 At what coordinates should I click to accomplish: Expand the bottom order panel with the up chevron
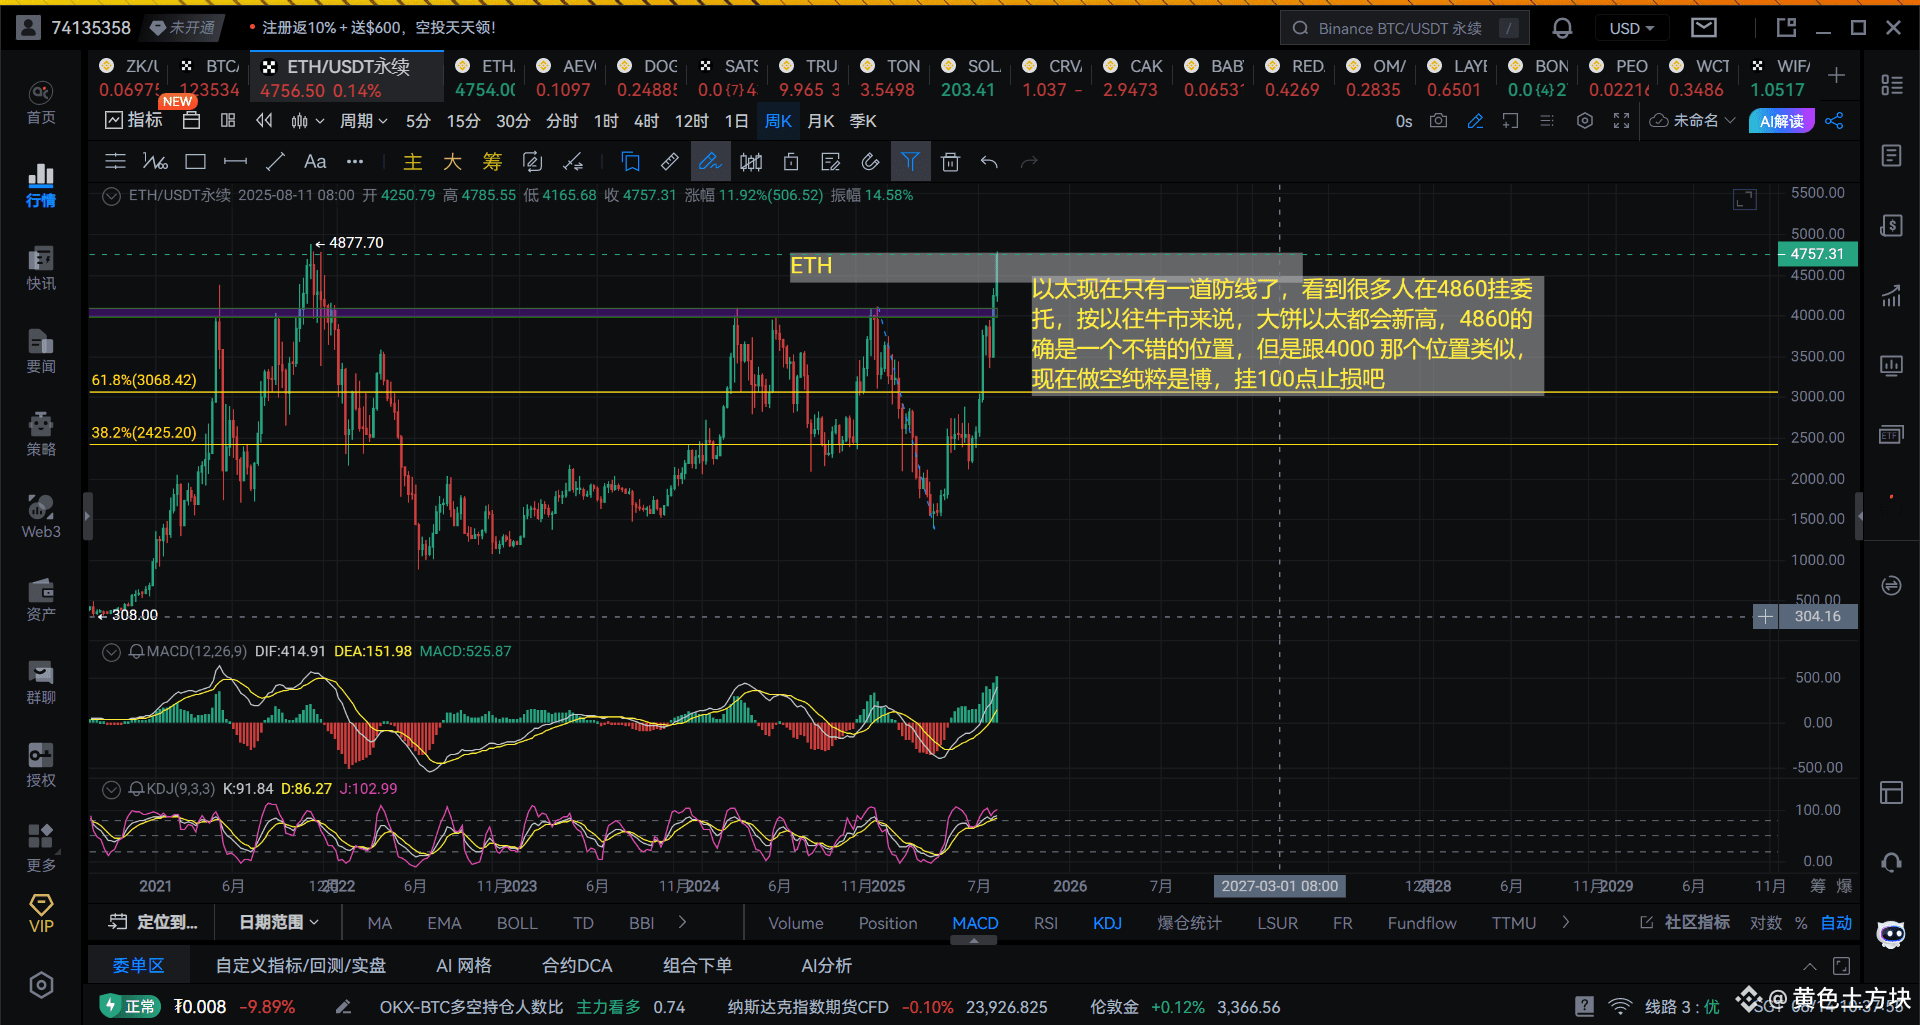[1810, 966]
